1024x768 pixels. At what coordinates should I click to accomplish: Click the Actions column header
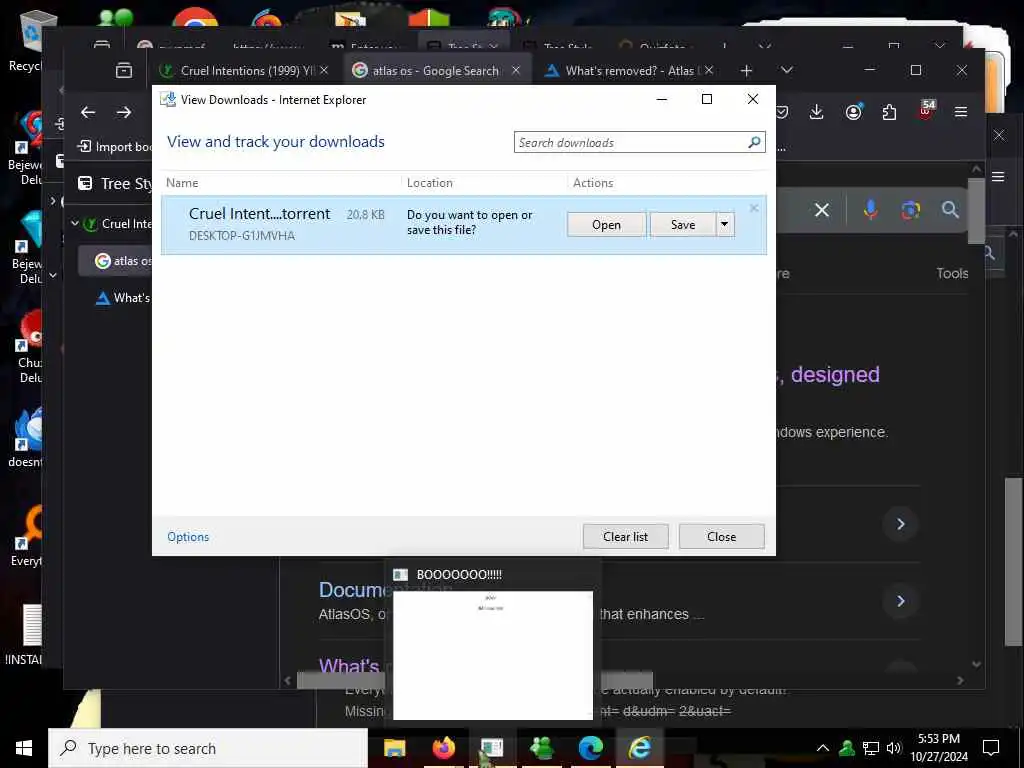tap(593, 183)
